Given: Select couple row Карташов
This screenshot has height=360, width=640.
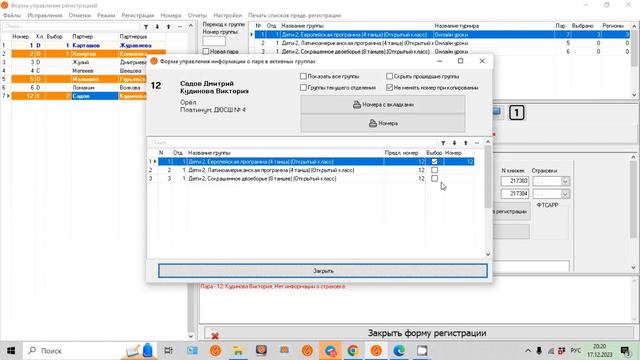Looking at the screenshot, I should 89,45.
